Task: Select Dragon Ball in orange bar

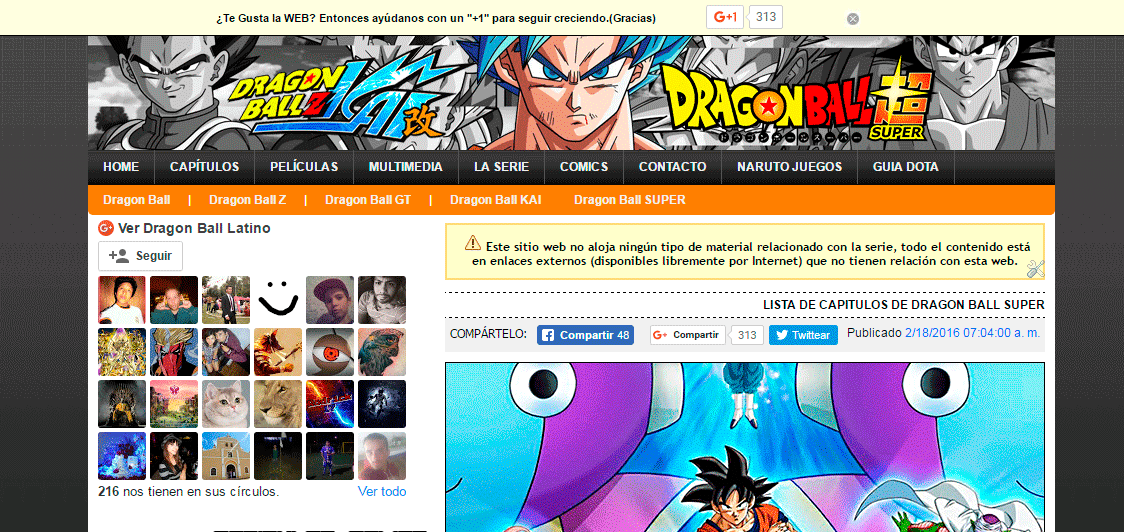Action: coord(136,200)
